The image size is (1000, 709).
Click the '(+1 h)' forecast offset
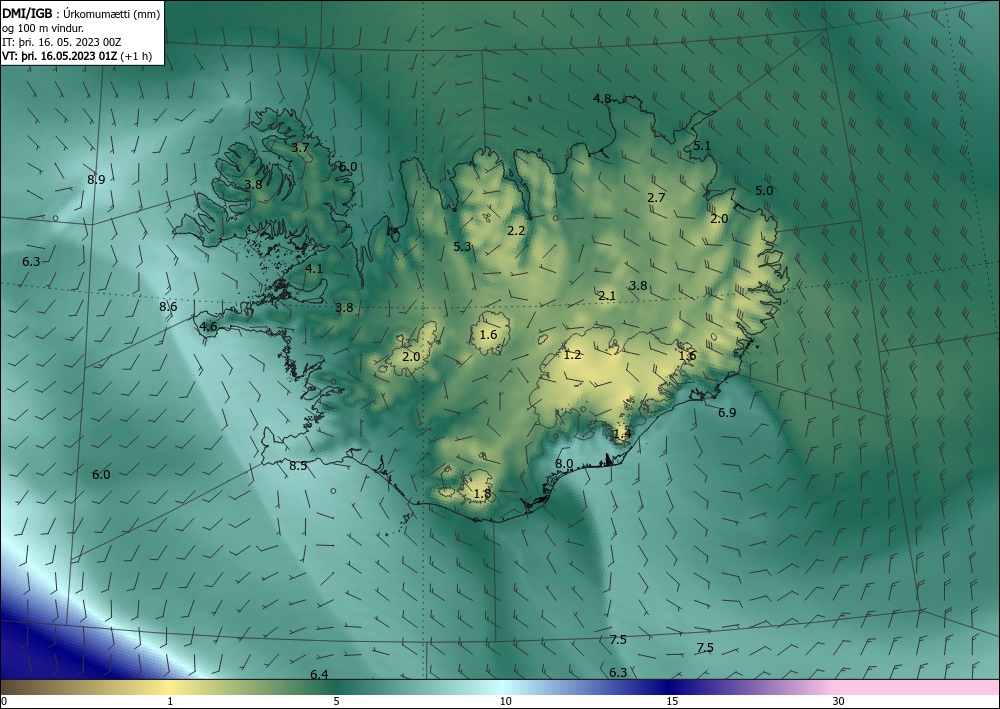[x=136, y=56]
